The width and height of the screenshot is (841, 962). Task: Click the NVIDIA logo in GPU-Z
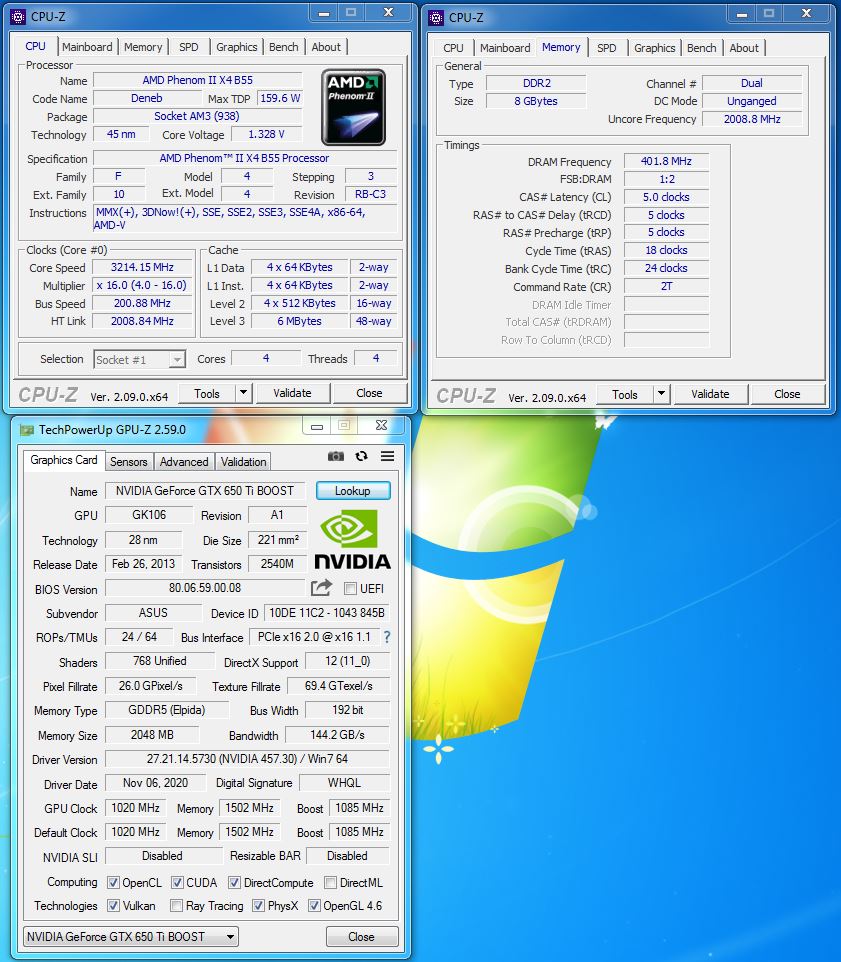click(352, 540)
